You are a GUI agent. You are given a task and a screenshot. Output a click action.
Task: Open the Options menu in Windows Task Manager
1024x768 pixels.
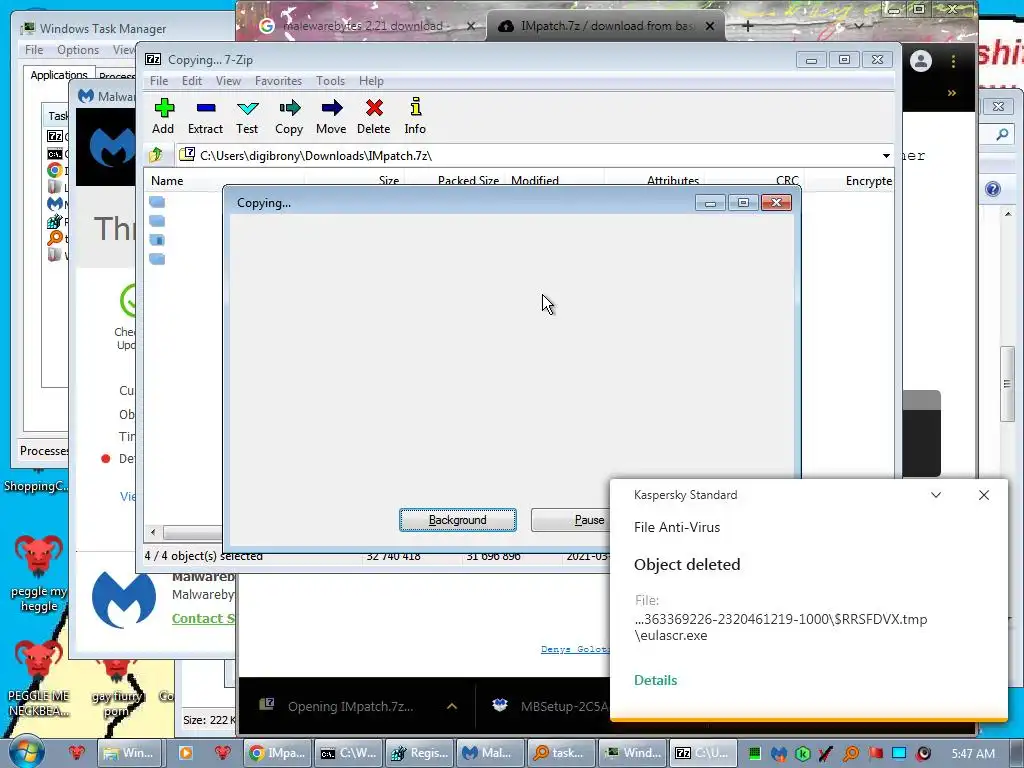point(78,50)
